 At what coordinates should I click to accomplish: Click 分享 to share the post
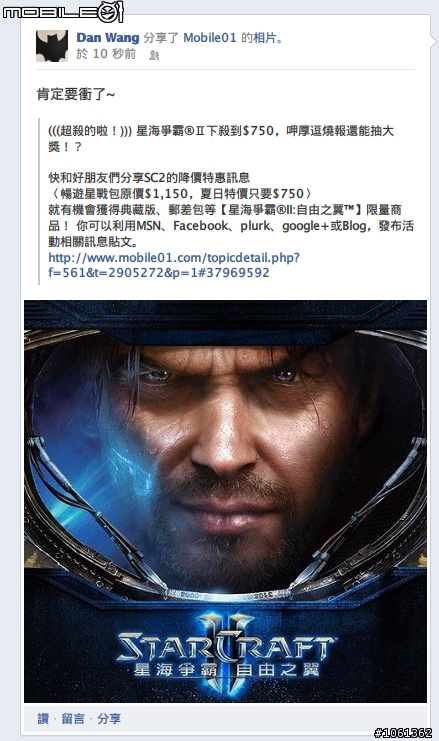click(109, 719)
